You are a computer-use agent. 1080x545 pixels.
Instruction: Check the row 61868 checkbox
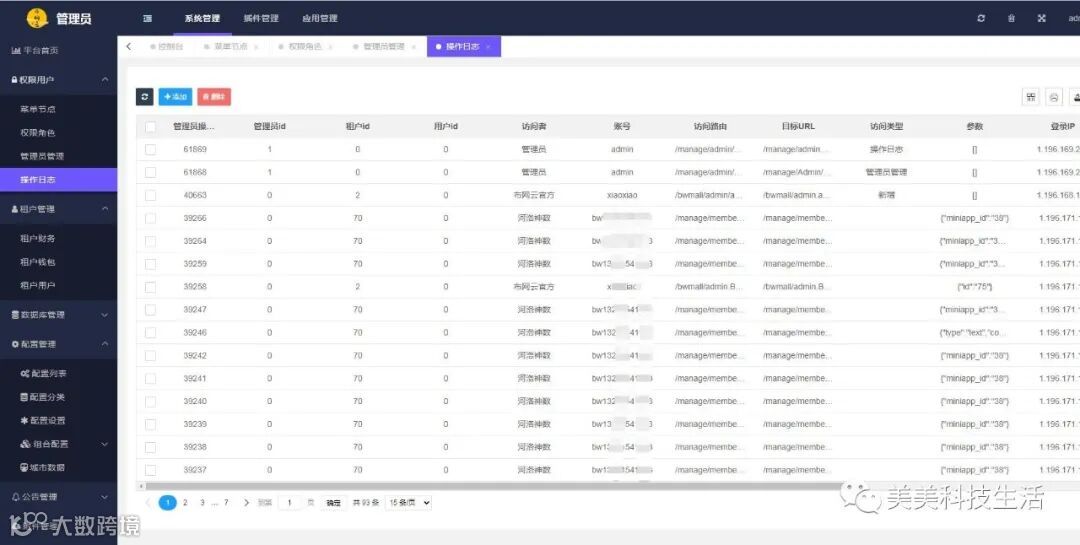point(150,172)
